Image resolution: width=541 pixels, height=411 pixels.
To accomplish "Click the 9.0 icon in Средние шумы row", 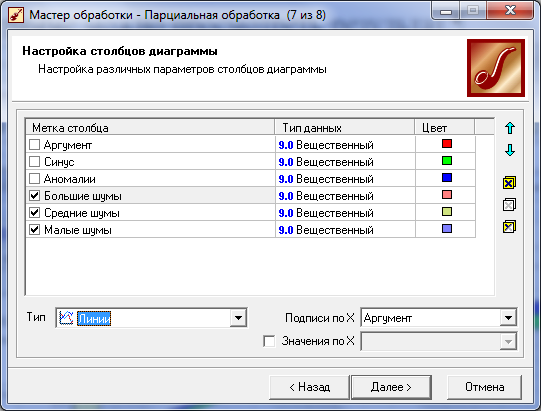I will [x=286, y=213].
